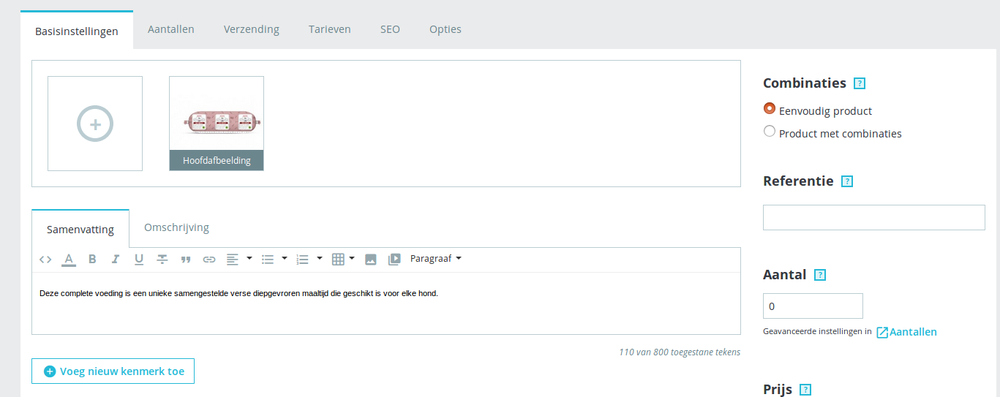Select the Samenvatting editor tab
Screen dimensions: 1000x397
[x=80, y=229]
